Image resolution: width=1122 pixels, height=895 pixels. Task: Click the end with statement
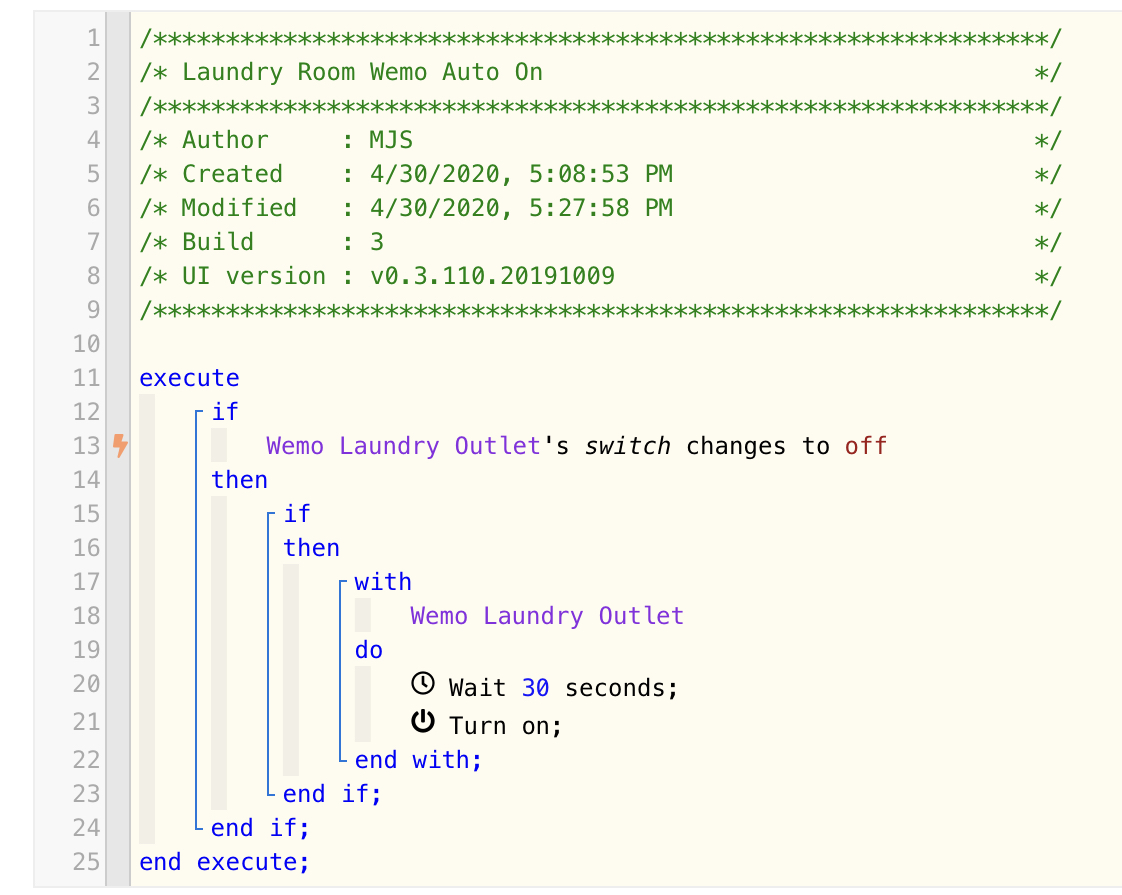click(x=419, y=760)
